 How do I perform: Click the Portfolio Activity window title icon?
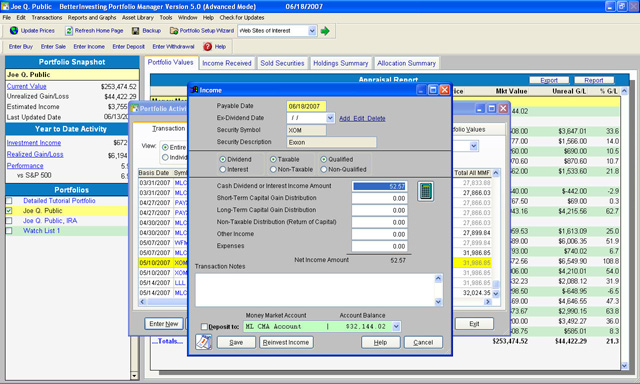tap(134, 109)
